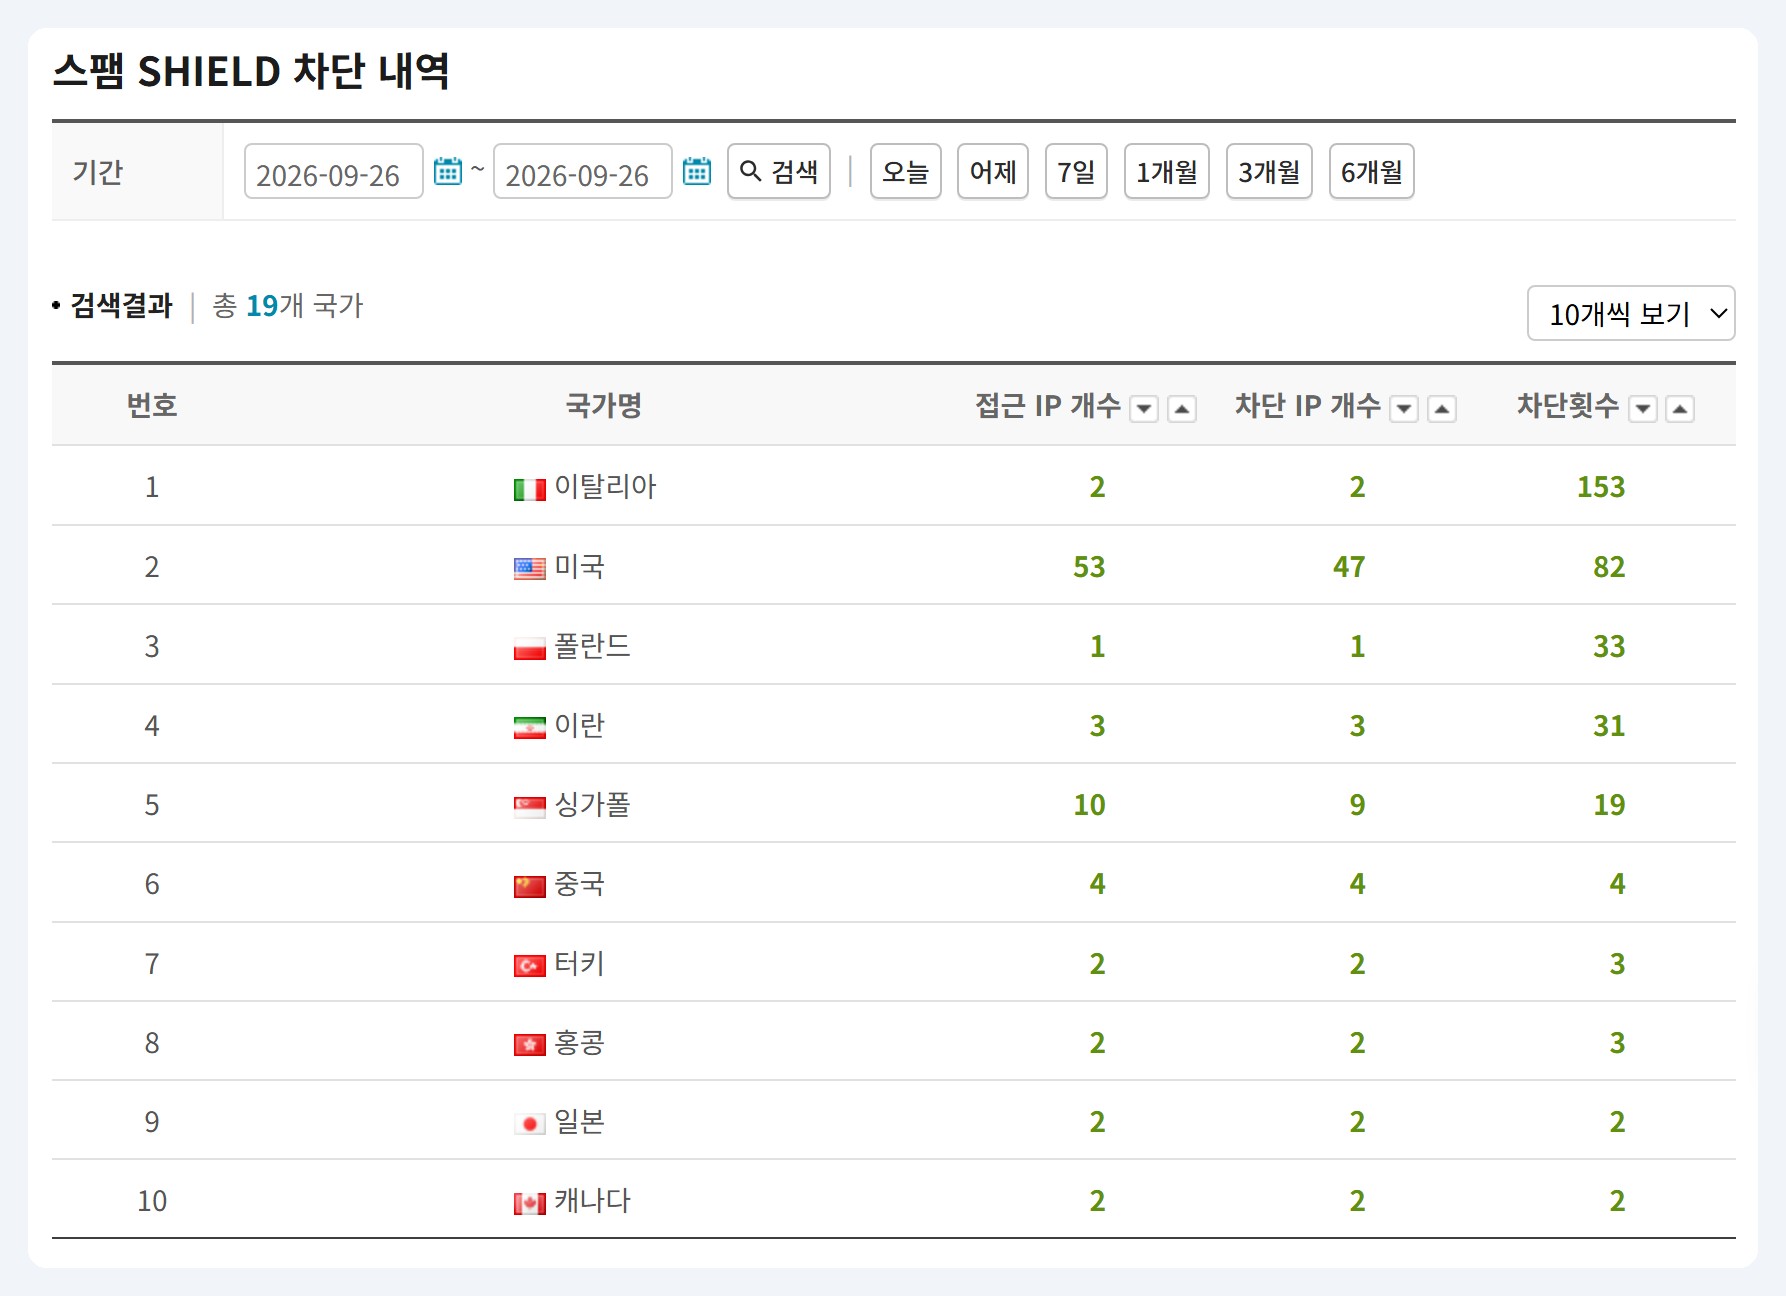The width and height of the screenshot is (1786, 1296).
Task: Sort 접근 IP 개수 column descending
Action: 1144,409
